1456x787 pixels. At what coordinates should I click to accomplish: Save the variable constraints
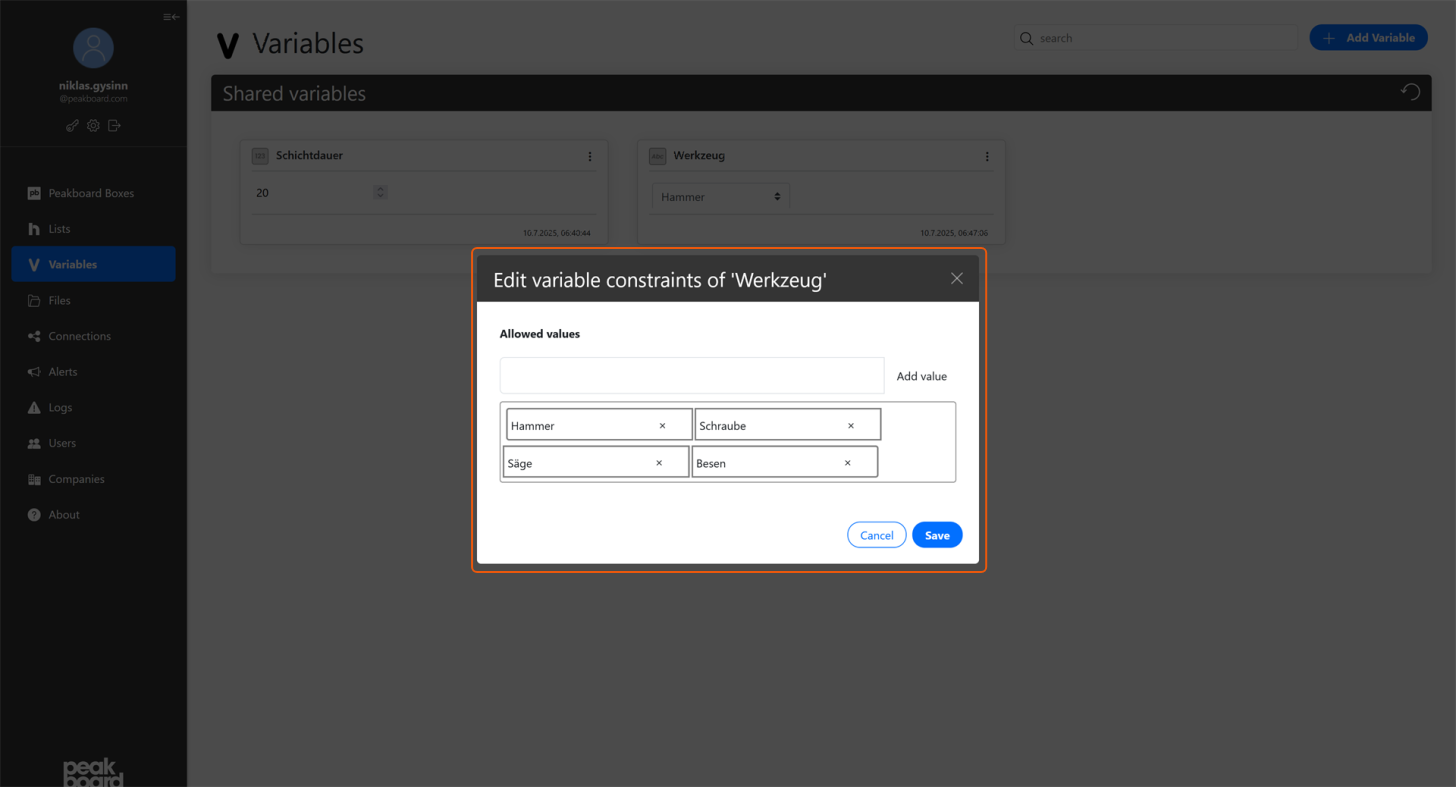pyautogui.click(x=937, y=535)
